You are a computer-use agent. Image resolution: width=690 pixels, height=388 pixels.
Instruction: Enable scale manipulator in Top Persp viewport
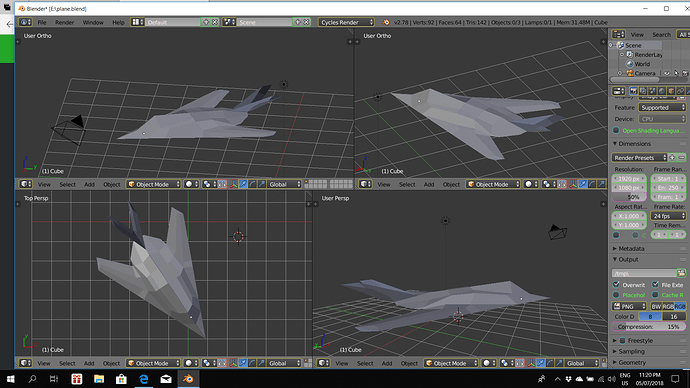click(262, 363)
